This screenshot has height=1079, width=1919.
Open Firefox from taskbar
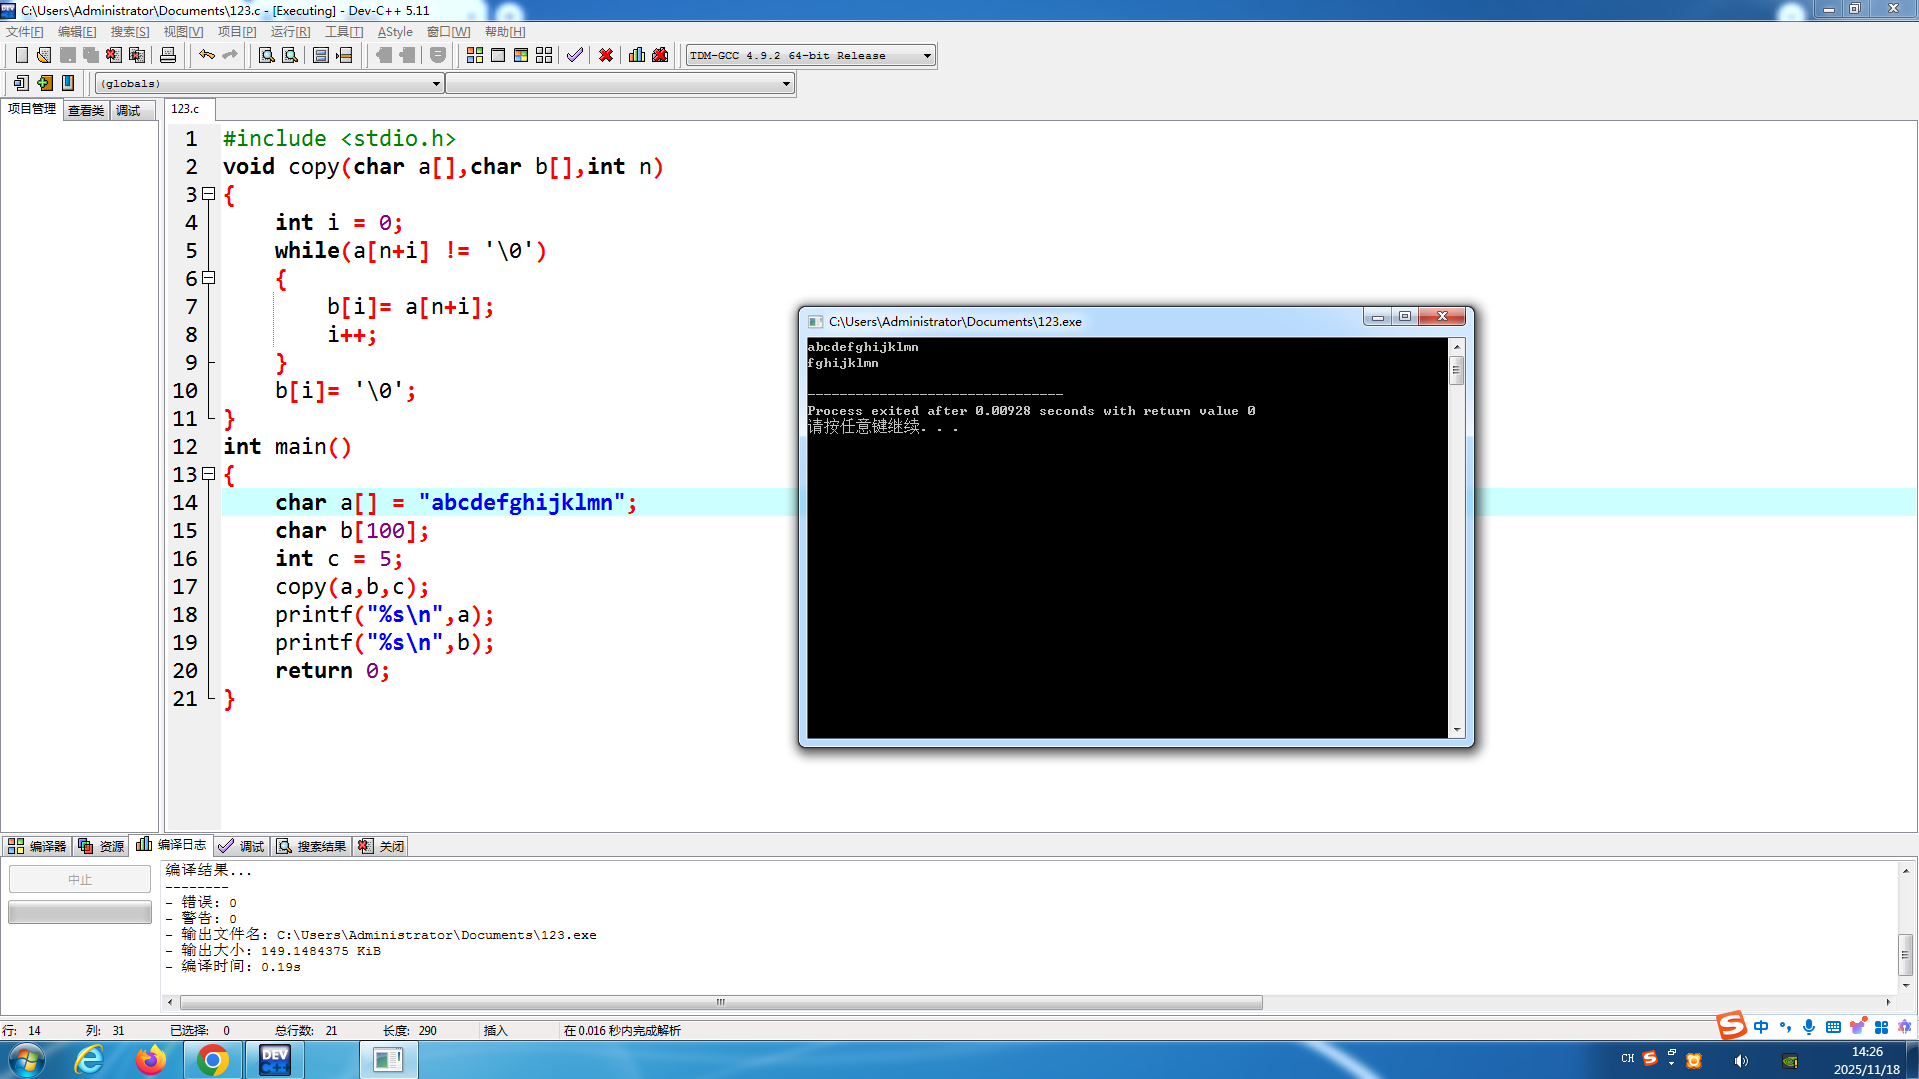pyautogui.click(x=151, y=1060)
